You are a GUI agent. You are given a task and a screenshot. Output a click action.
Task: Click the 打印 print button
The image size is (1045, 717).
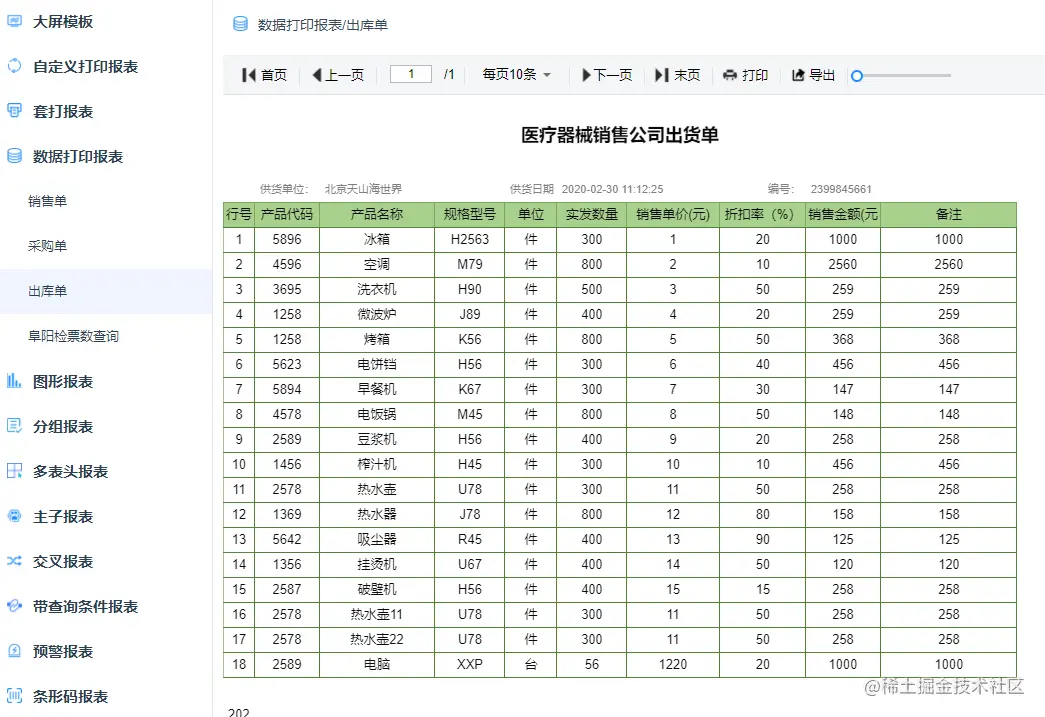746,75
